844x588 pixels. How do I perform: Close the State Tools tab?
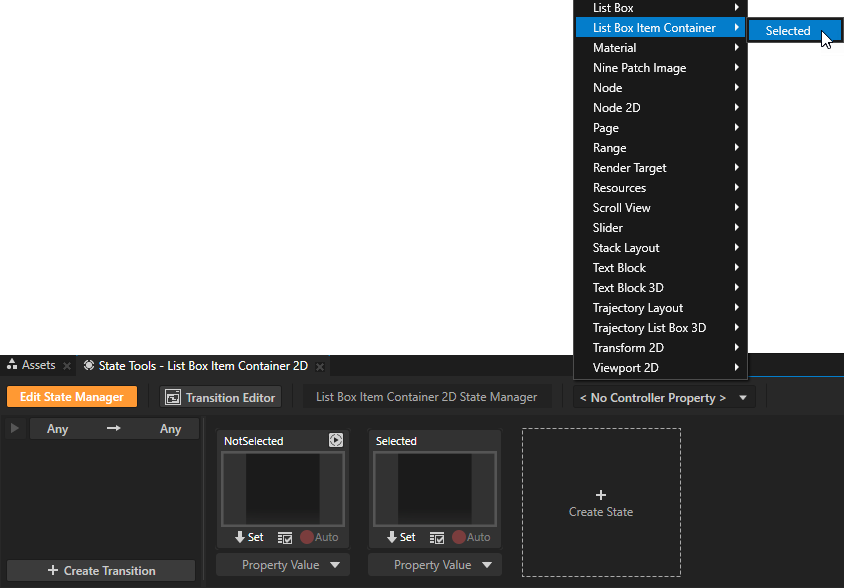point(320,366)
